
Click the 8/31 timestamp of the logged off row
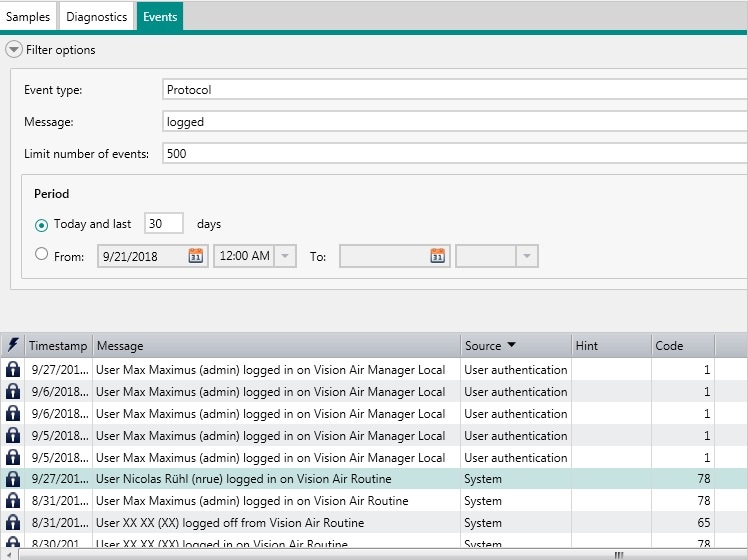click(60, 523)
